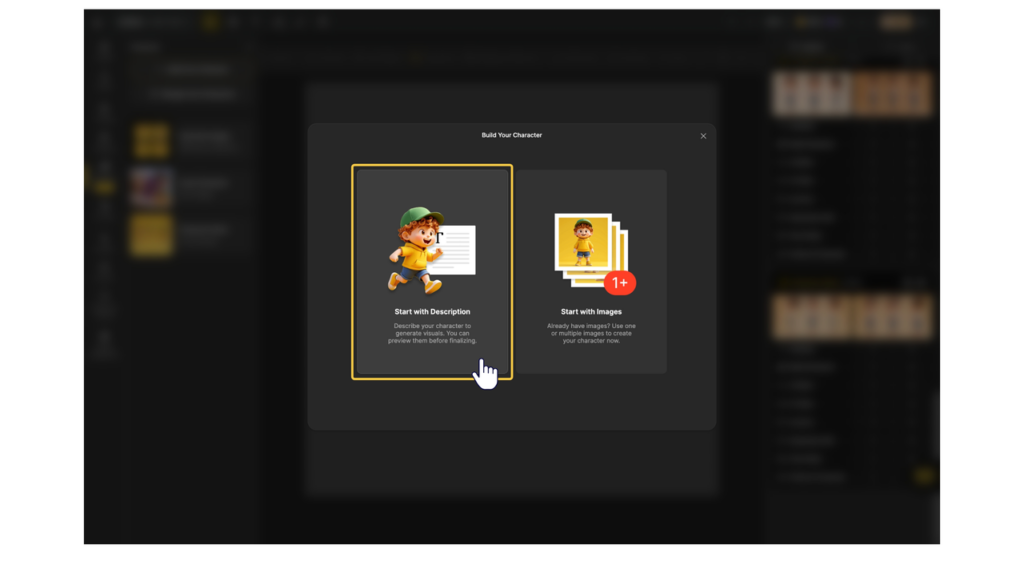Click the "Already have images?" description text
The height and width of the screenshot is (581, 1024).
(x=591, y=333)
